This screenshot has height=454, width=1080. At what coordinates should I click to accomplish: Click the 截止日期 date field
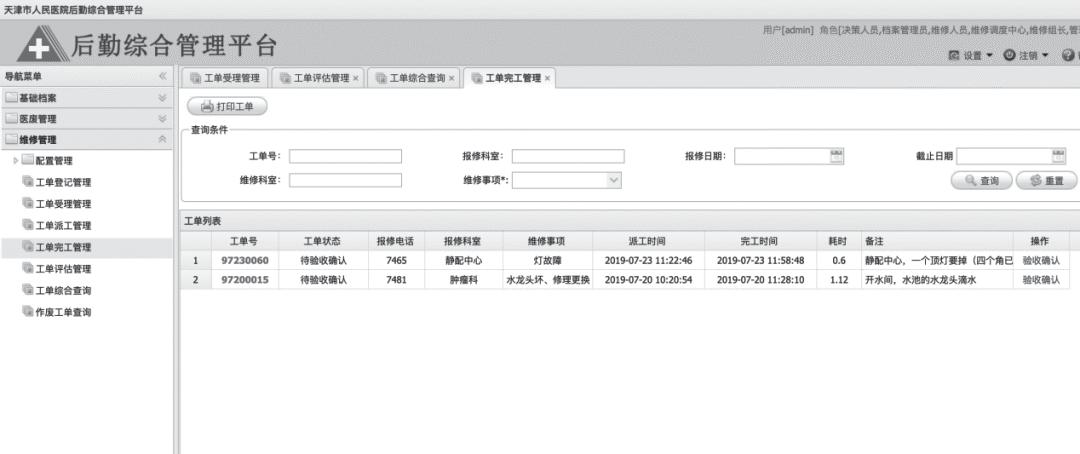click(x=1004, y=156)
